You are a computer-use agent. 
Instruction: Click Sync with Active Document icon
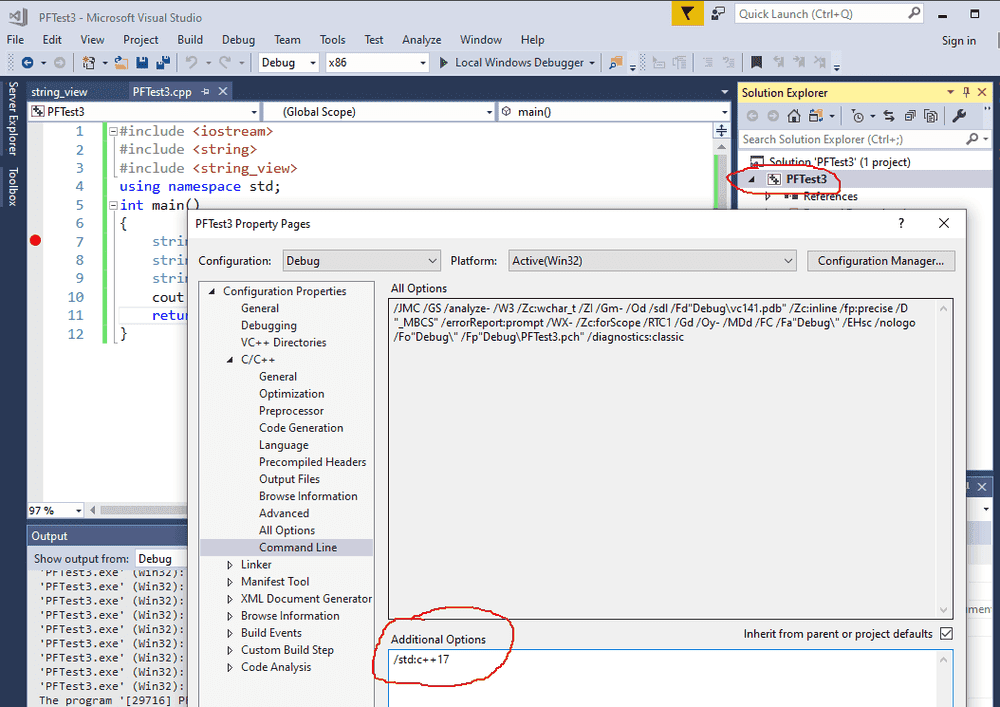click(x=888, y=117)
